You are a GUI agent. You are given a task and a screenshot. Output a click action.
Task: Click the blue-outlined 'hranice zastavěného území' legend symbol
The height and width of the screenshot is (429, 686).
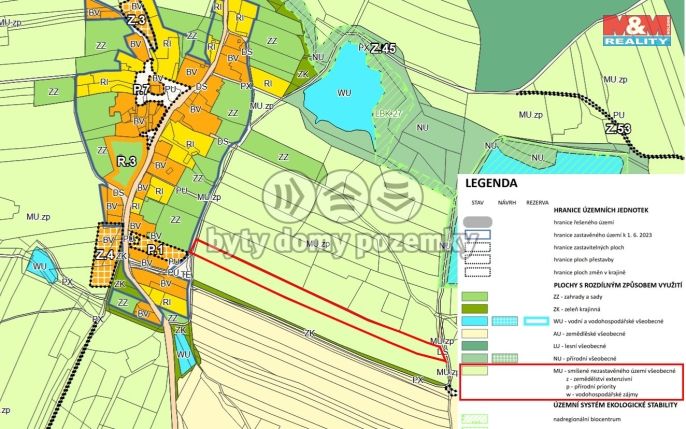(x=476, y=235)
